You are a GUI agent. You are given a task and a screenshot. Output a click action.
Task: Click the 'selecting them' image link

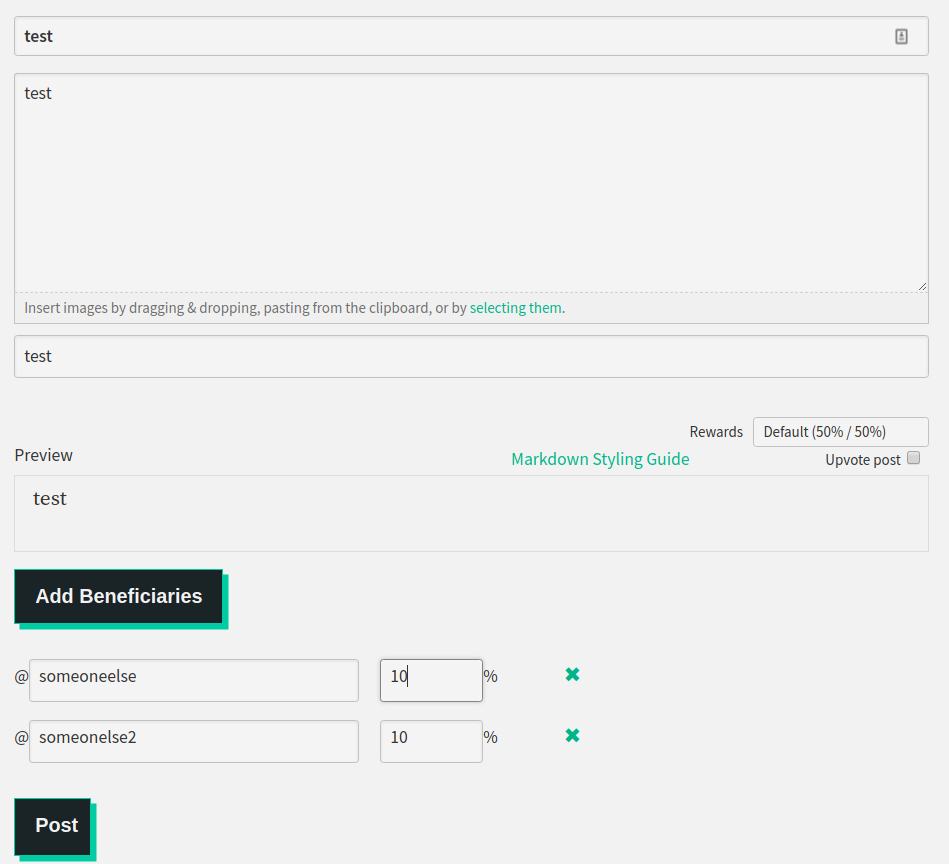click(x=516, y=308)
